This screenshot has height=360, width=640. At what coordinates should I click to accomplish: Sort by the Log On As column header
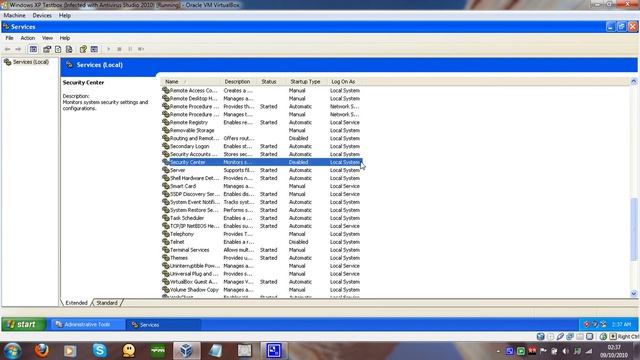[x=345, y=82]
